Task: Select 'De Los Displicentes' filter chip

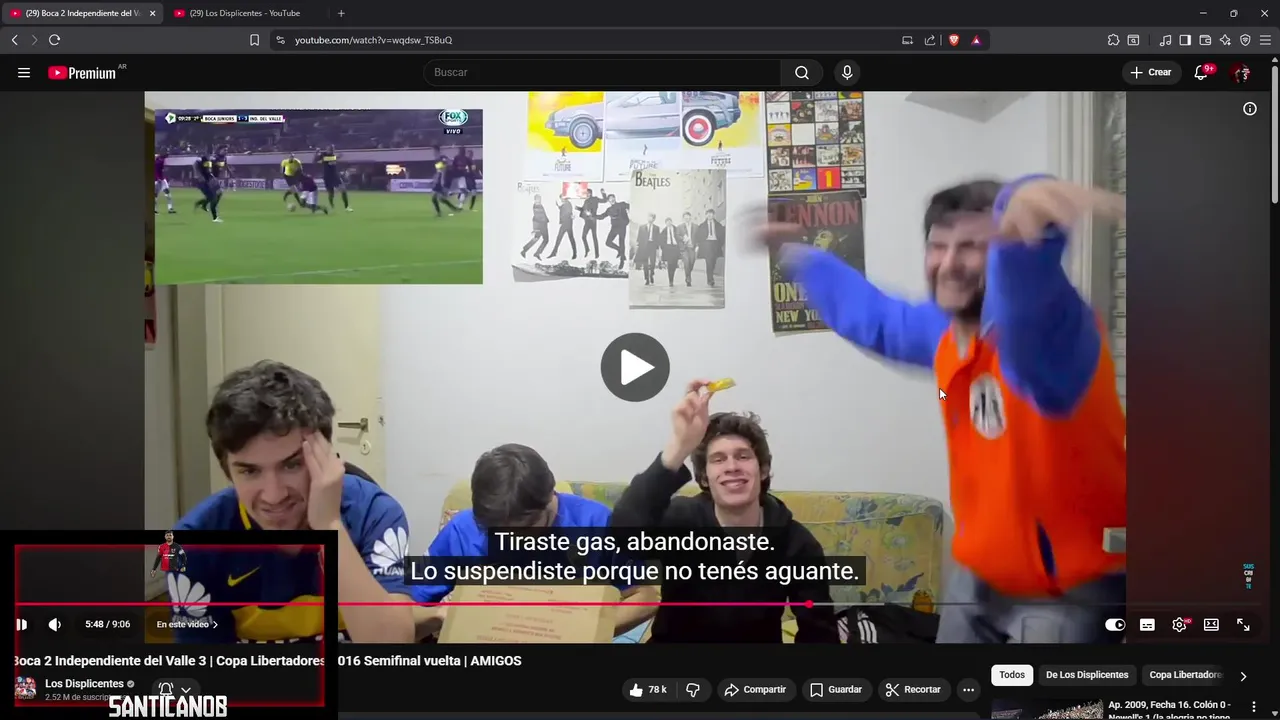Action: (x=1087, y=675)
